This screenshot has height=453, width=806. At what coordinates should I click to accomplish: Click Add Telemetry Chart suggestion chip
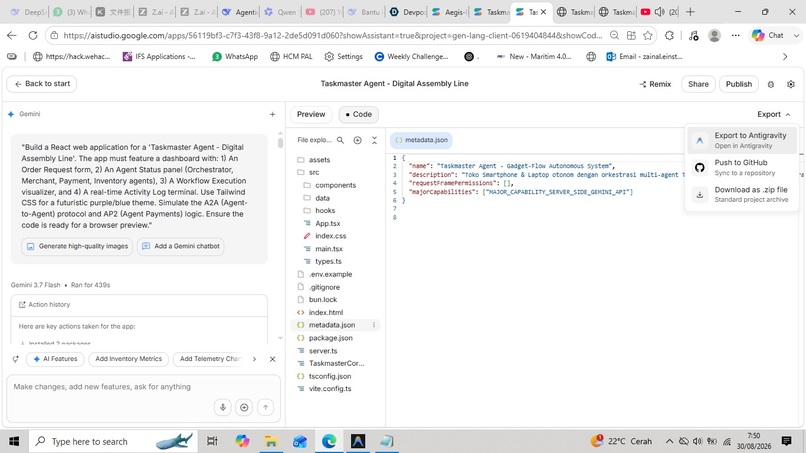[x=210, y=359]
